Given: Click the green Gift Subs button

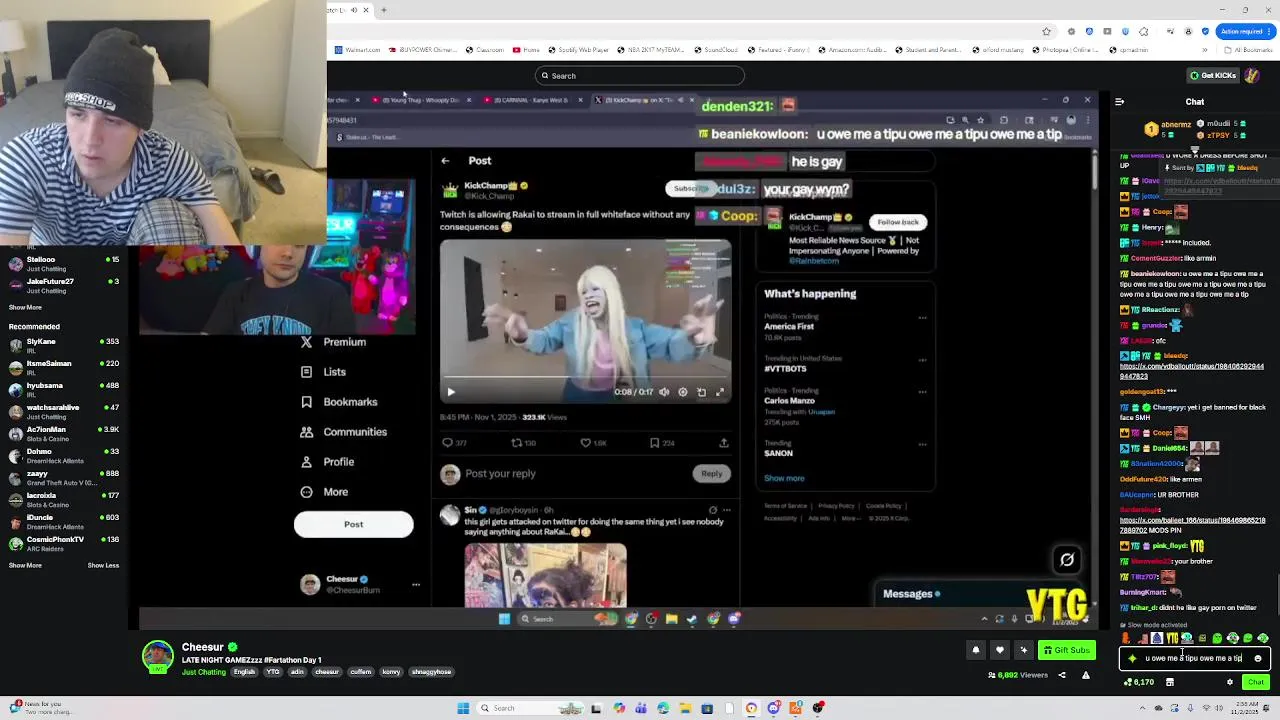Looking at the screenshot, I should click(x=1067, y=650).
